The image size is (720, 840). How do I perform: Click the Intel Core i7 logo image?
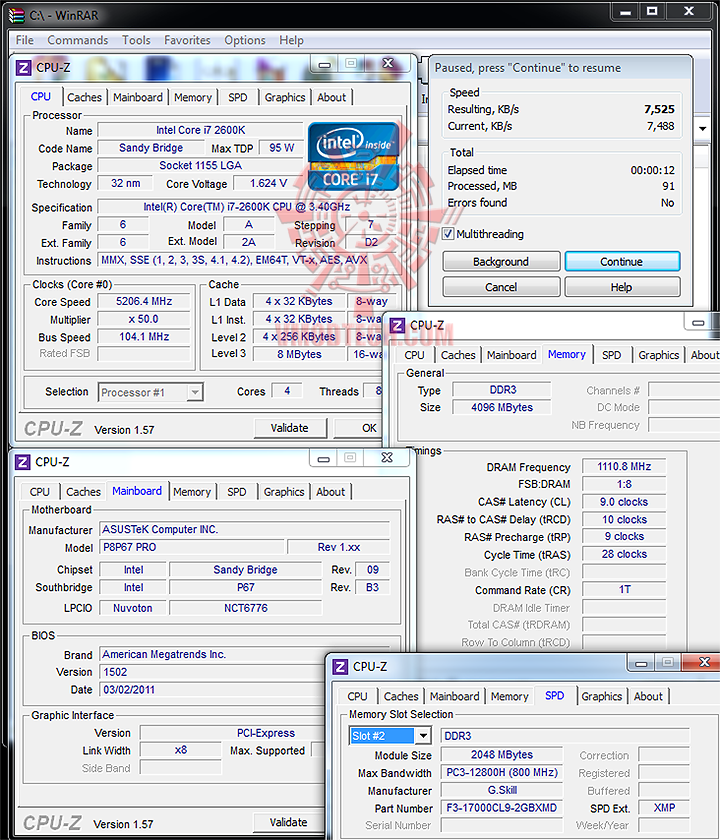tap(354, 156)
